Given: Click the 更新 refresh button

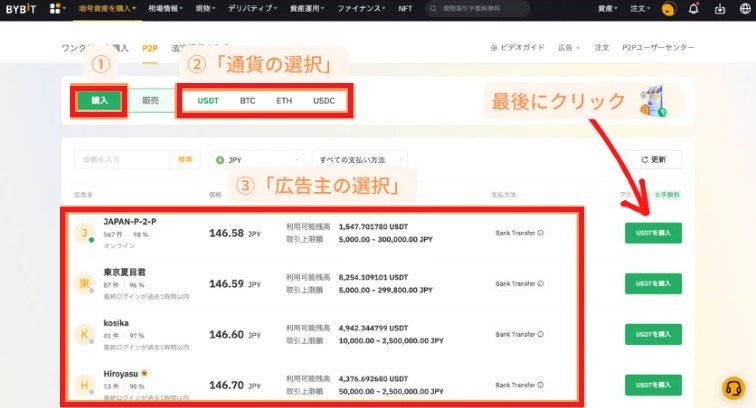Looking at the screenshot, I should (x=653, y=160).
